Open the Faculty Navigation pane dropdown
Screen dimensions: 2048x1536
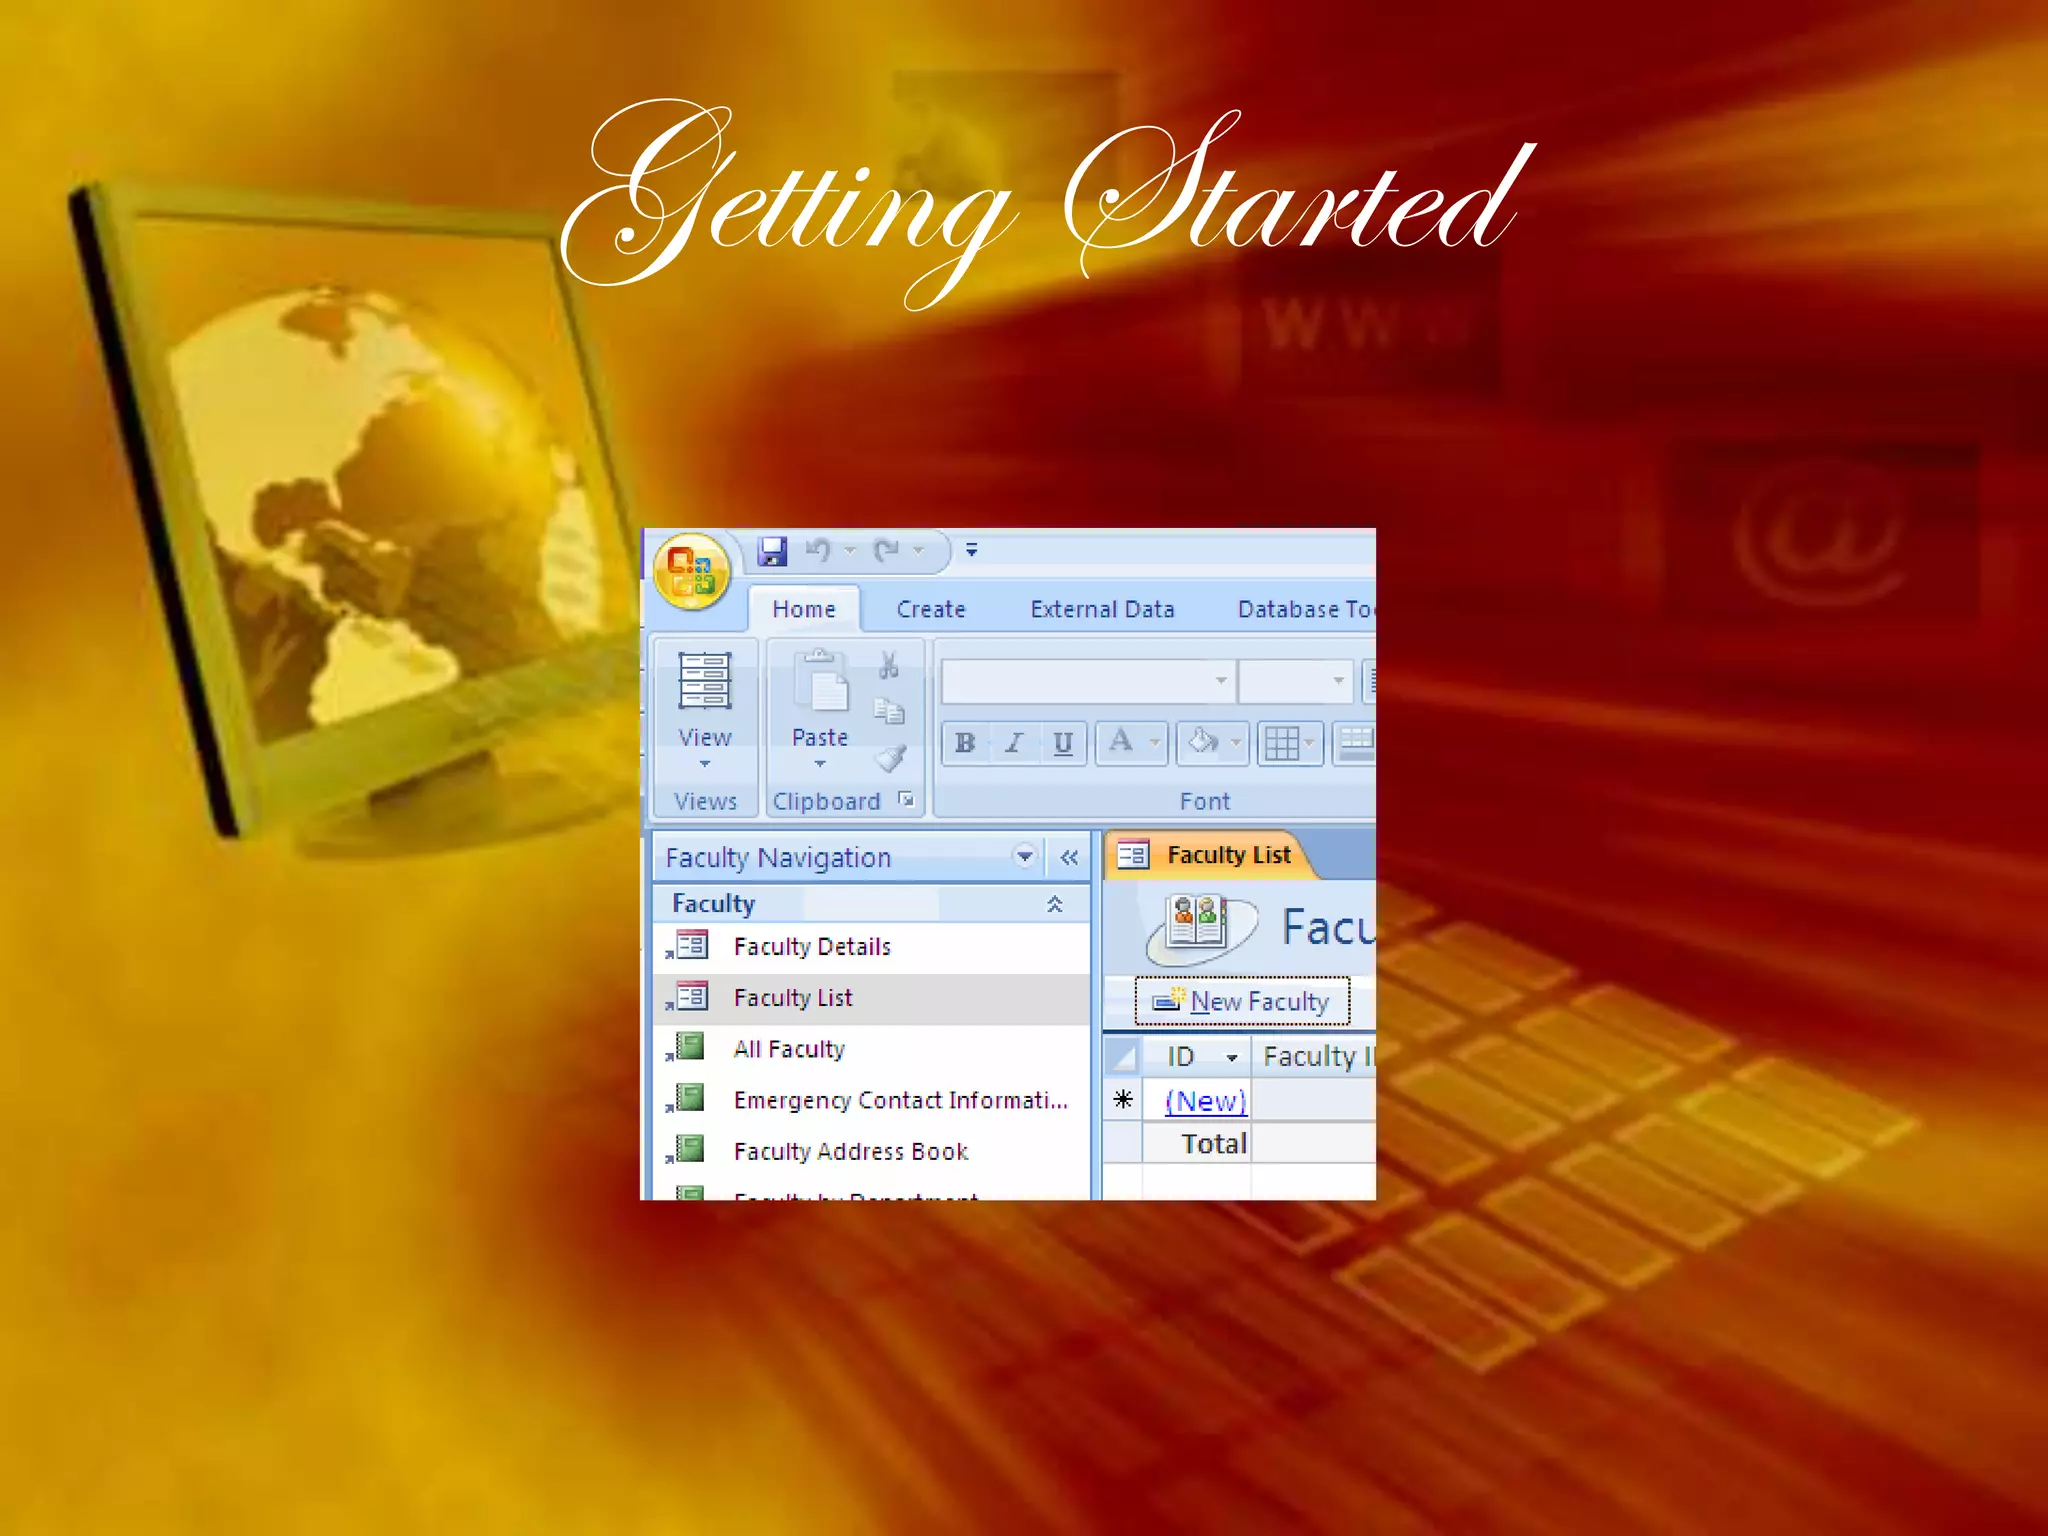coord(1024,857)
